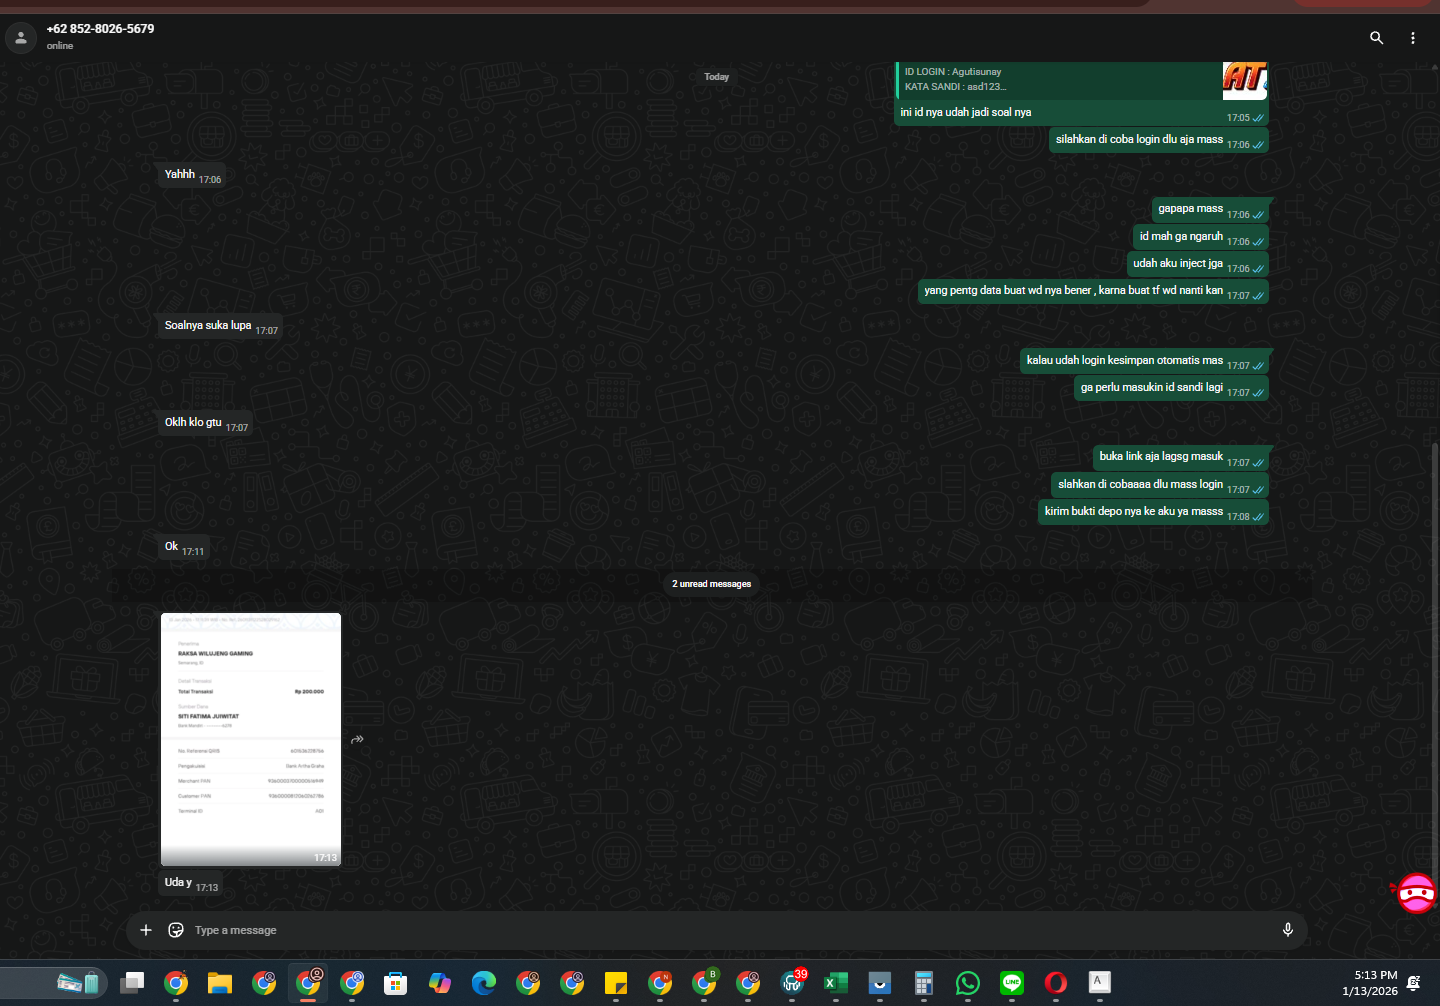Click the Today date label
1440x1006 pixels.
pos(716,77)
